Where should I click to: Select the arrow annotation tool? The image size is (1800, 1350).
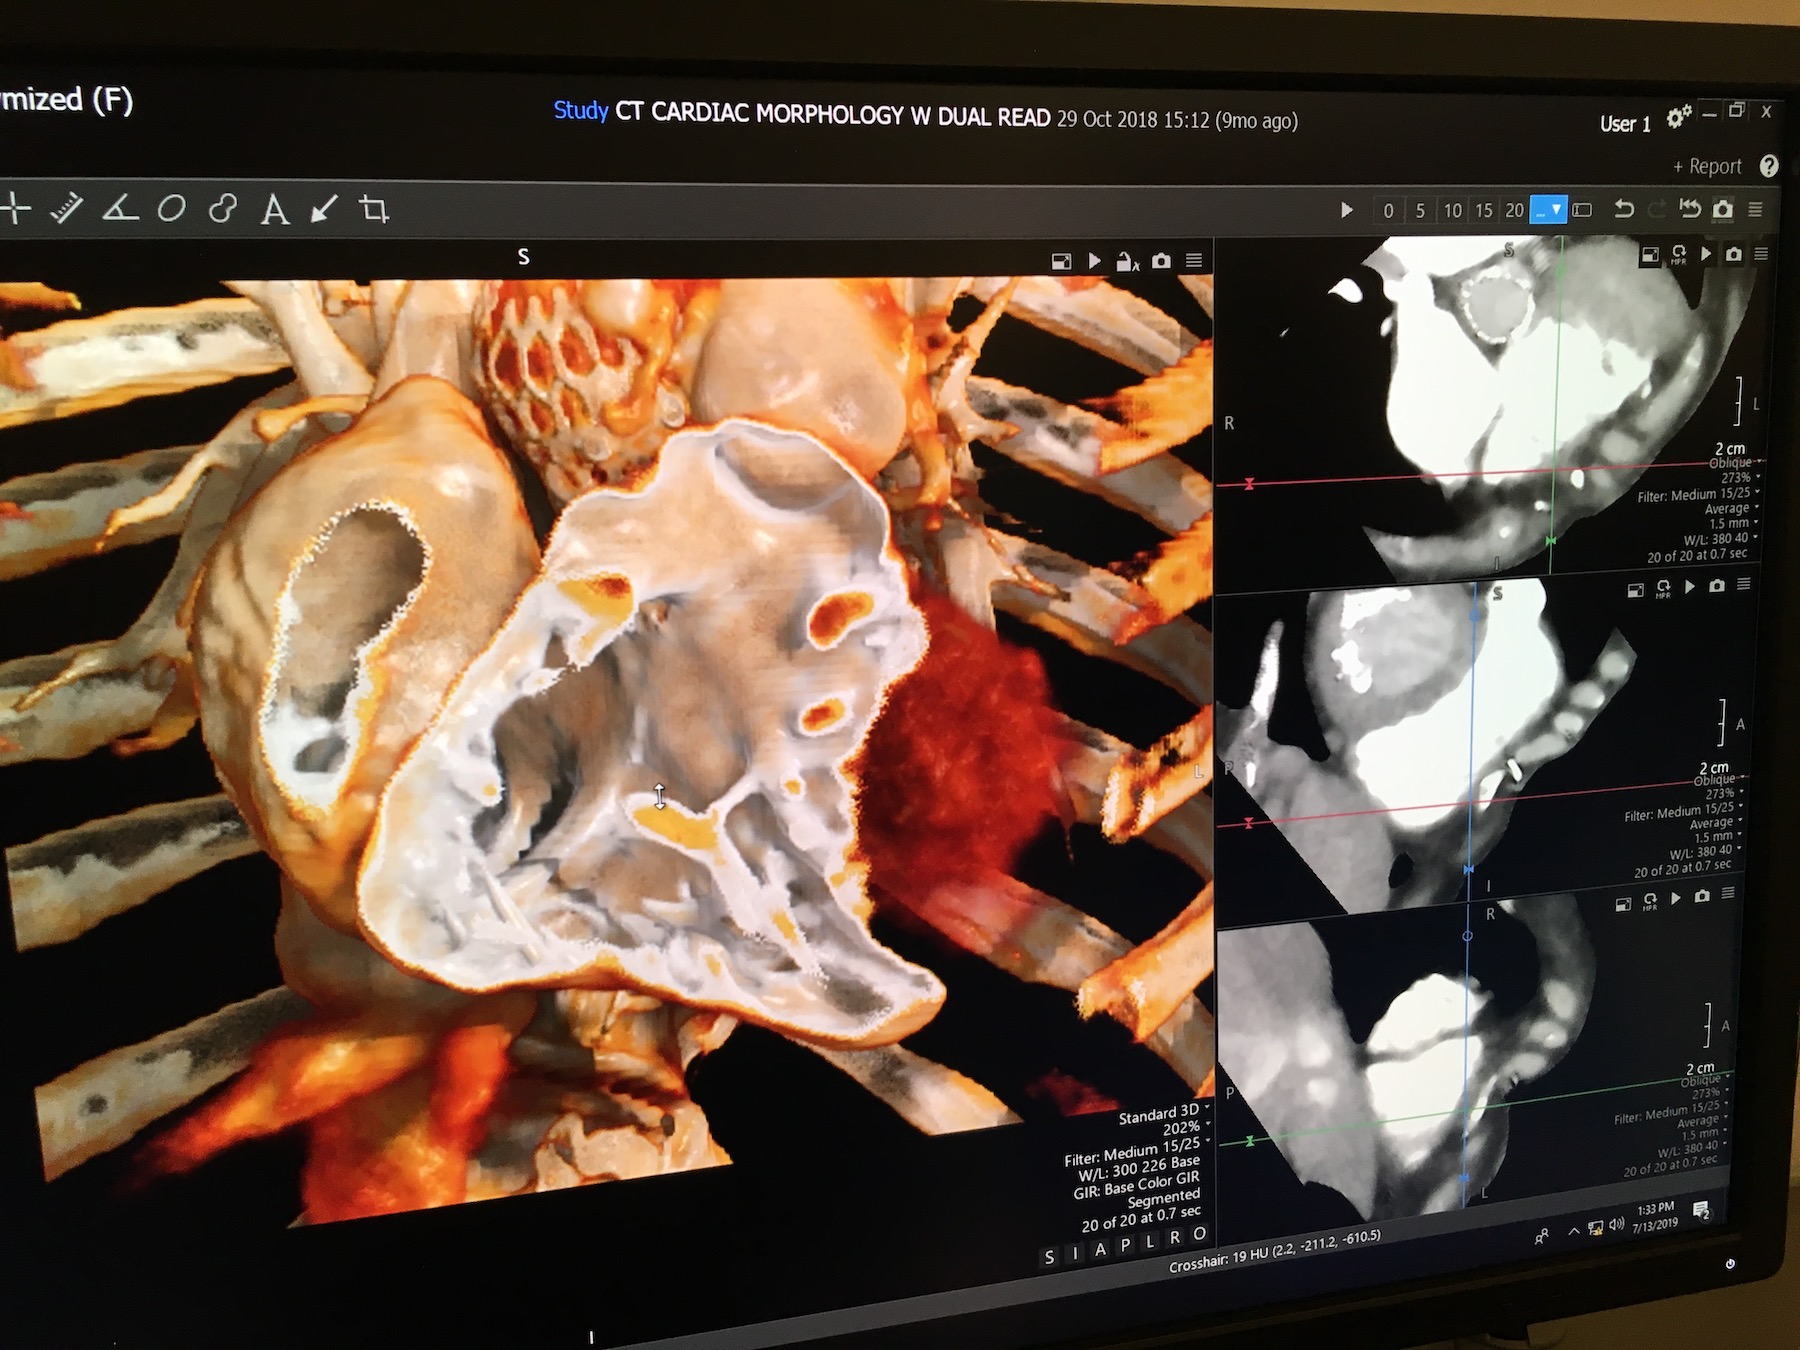tap(323, 210)
